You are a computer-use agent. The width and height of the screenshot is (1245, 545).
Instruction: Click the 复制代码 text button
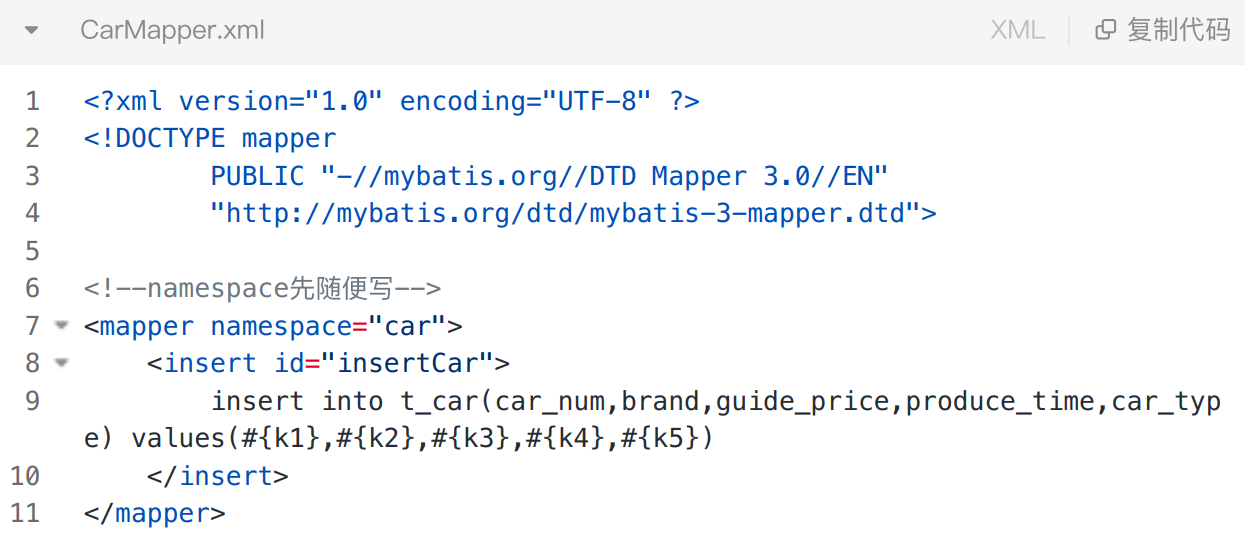pyautogui.click(x=1178, y=30)
